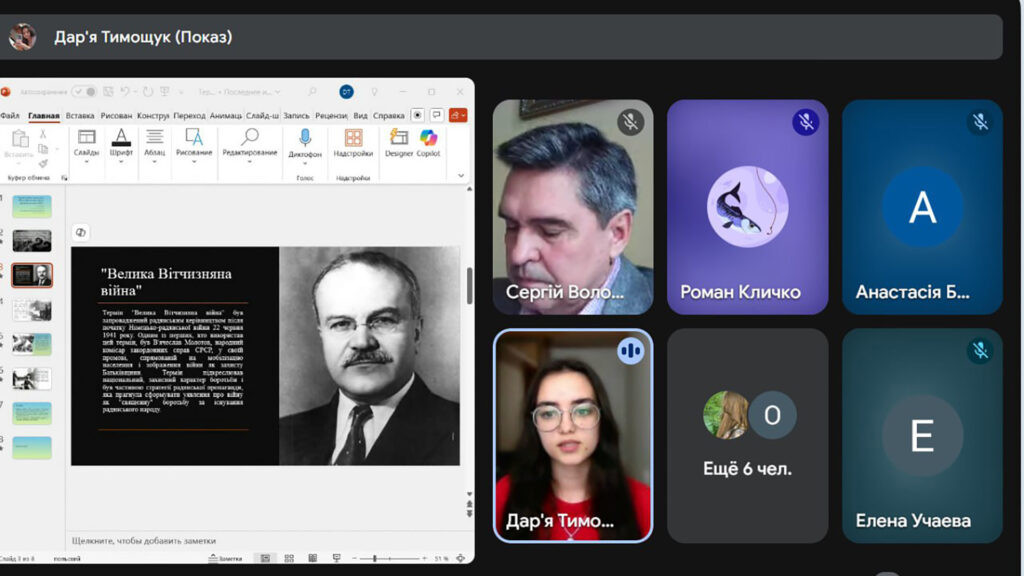
Task: Click the 51% zoom level
Action: coord(441,558)
